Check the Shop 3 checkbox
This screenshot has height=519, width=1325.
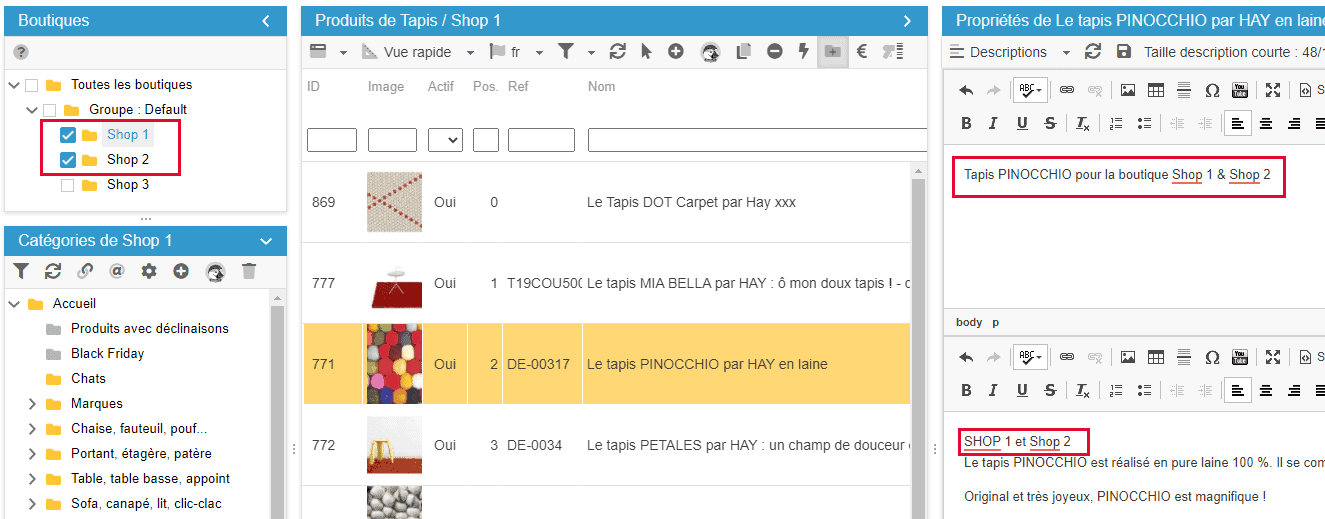pos(68,185)
